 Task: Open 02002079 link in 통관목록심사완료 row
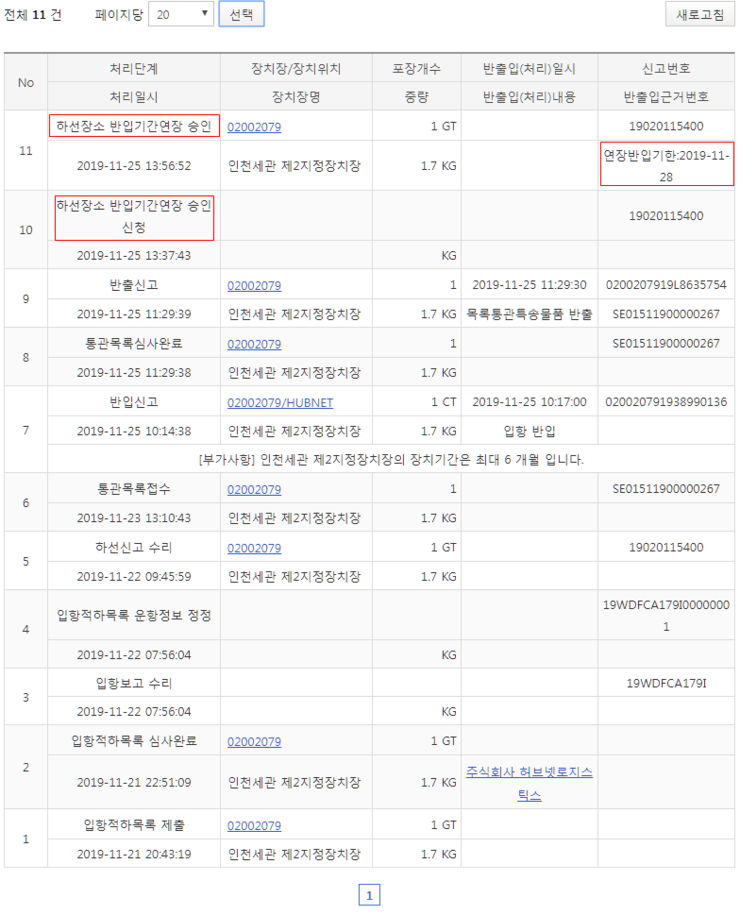(254, 344)
